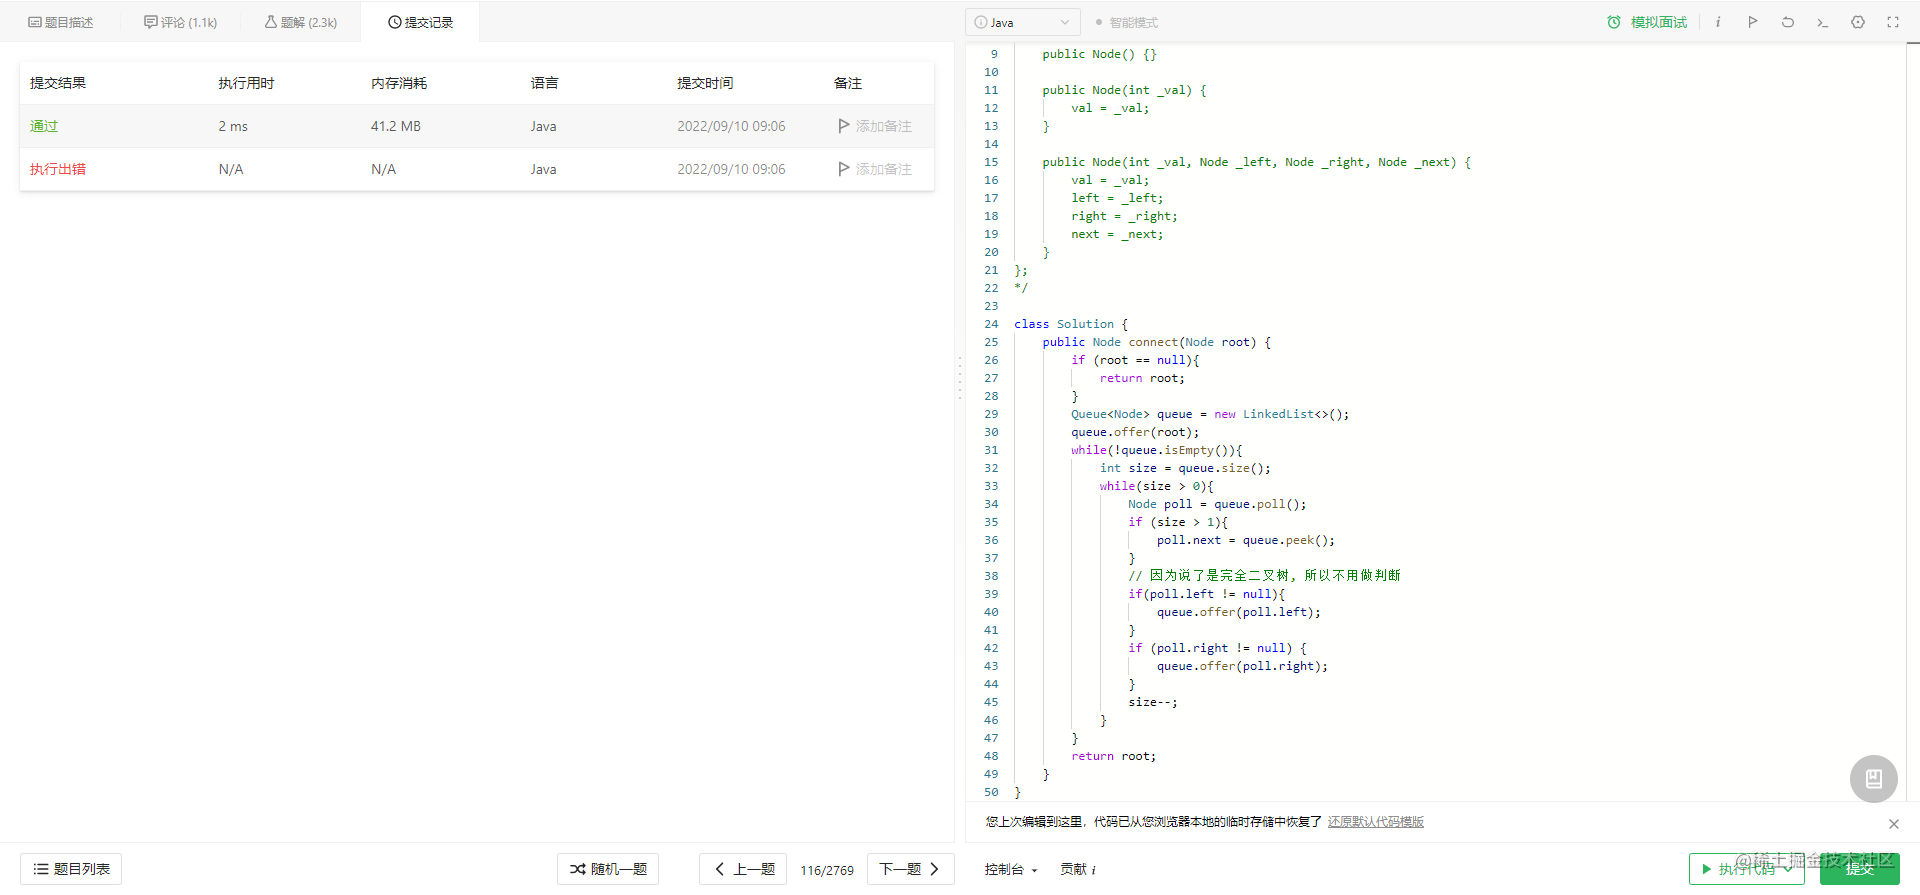The height and width of the screenshot is (895, 1920).
Task: Click the panel divider handle between panes
Action: tap(960, 378)
